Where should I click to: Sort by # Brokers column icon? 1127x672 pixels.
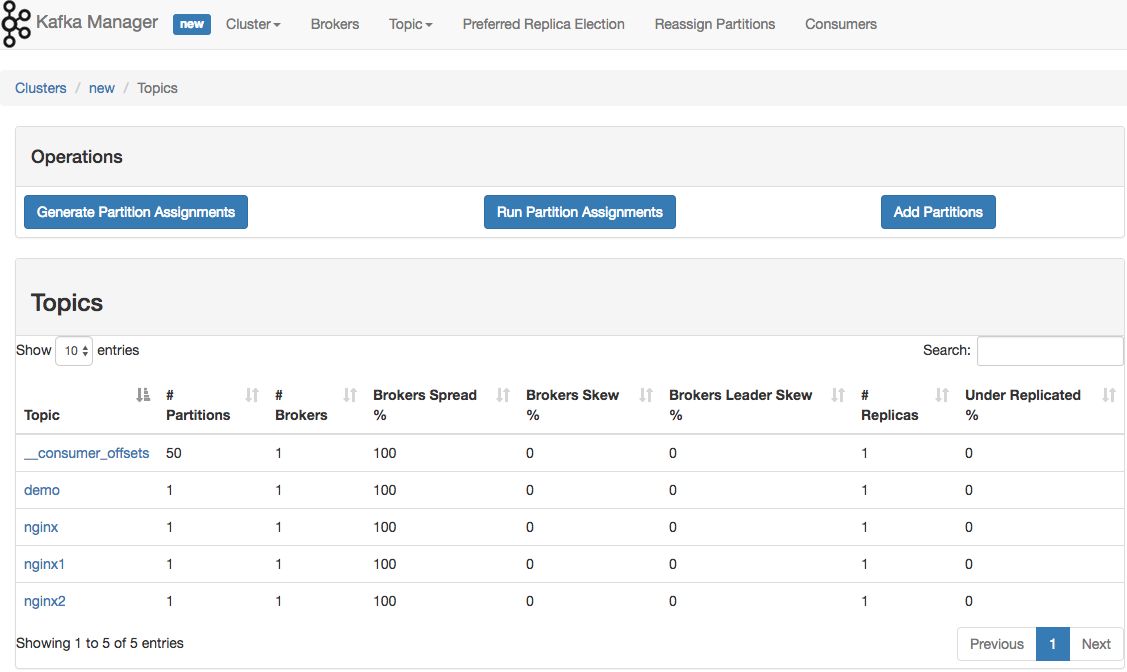(x=350, y=395)
